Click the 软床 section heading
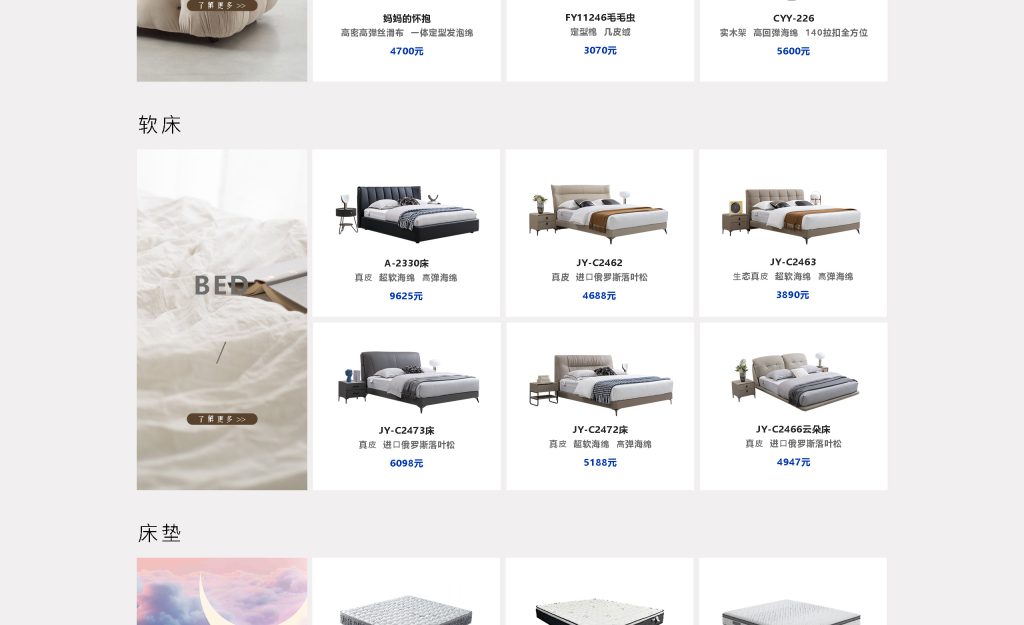This screenshot has height=625, width=1024. pyautogui.click(x=159, y=124)
